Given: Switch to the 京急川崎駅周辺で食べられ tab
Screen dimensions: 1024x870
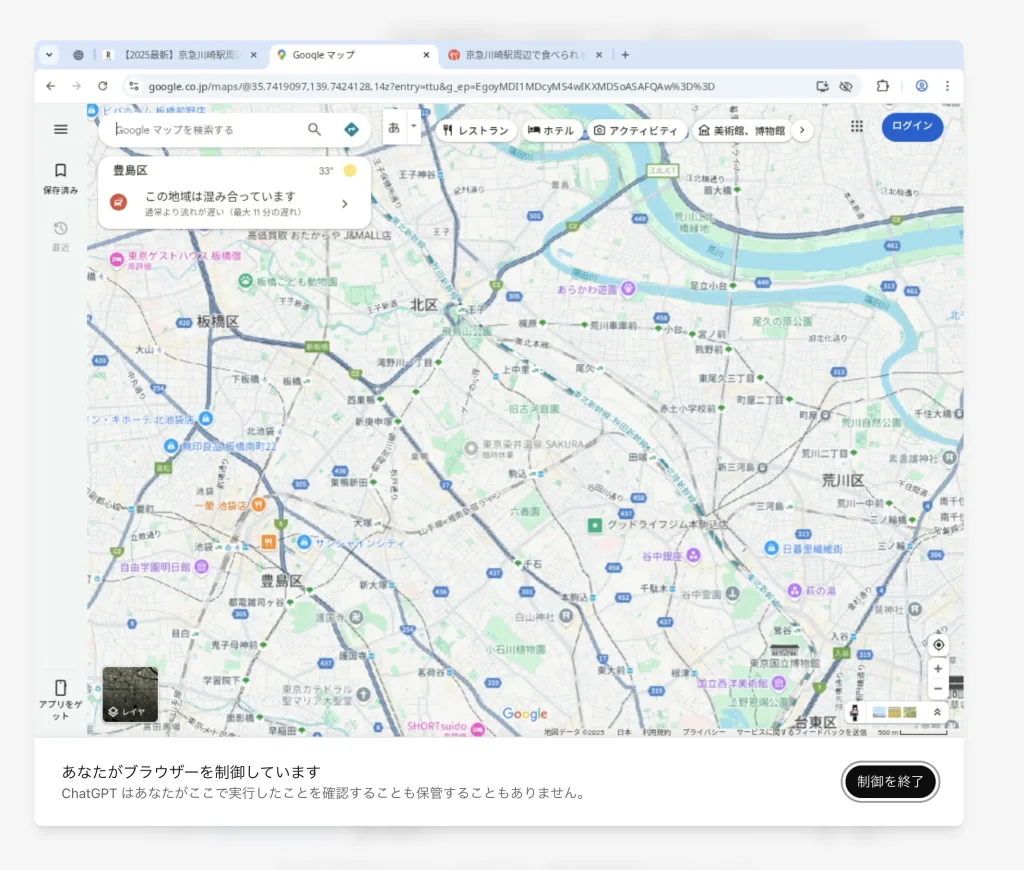Looking at the screenshot, I should (526, 55).
